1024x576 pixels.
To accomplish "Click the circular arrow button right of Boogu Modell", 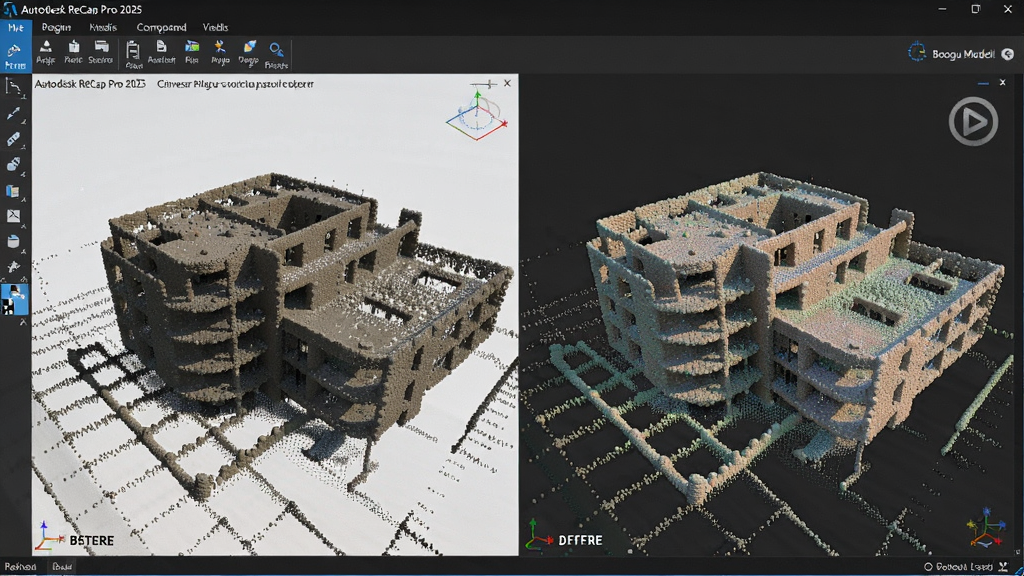I will pos(1008,54).
